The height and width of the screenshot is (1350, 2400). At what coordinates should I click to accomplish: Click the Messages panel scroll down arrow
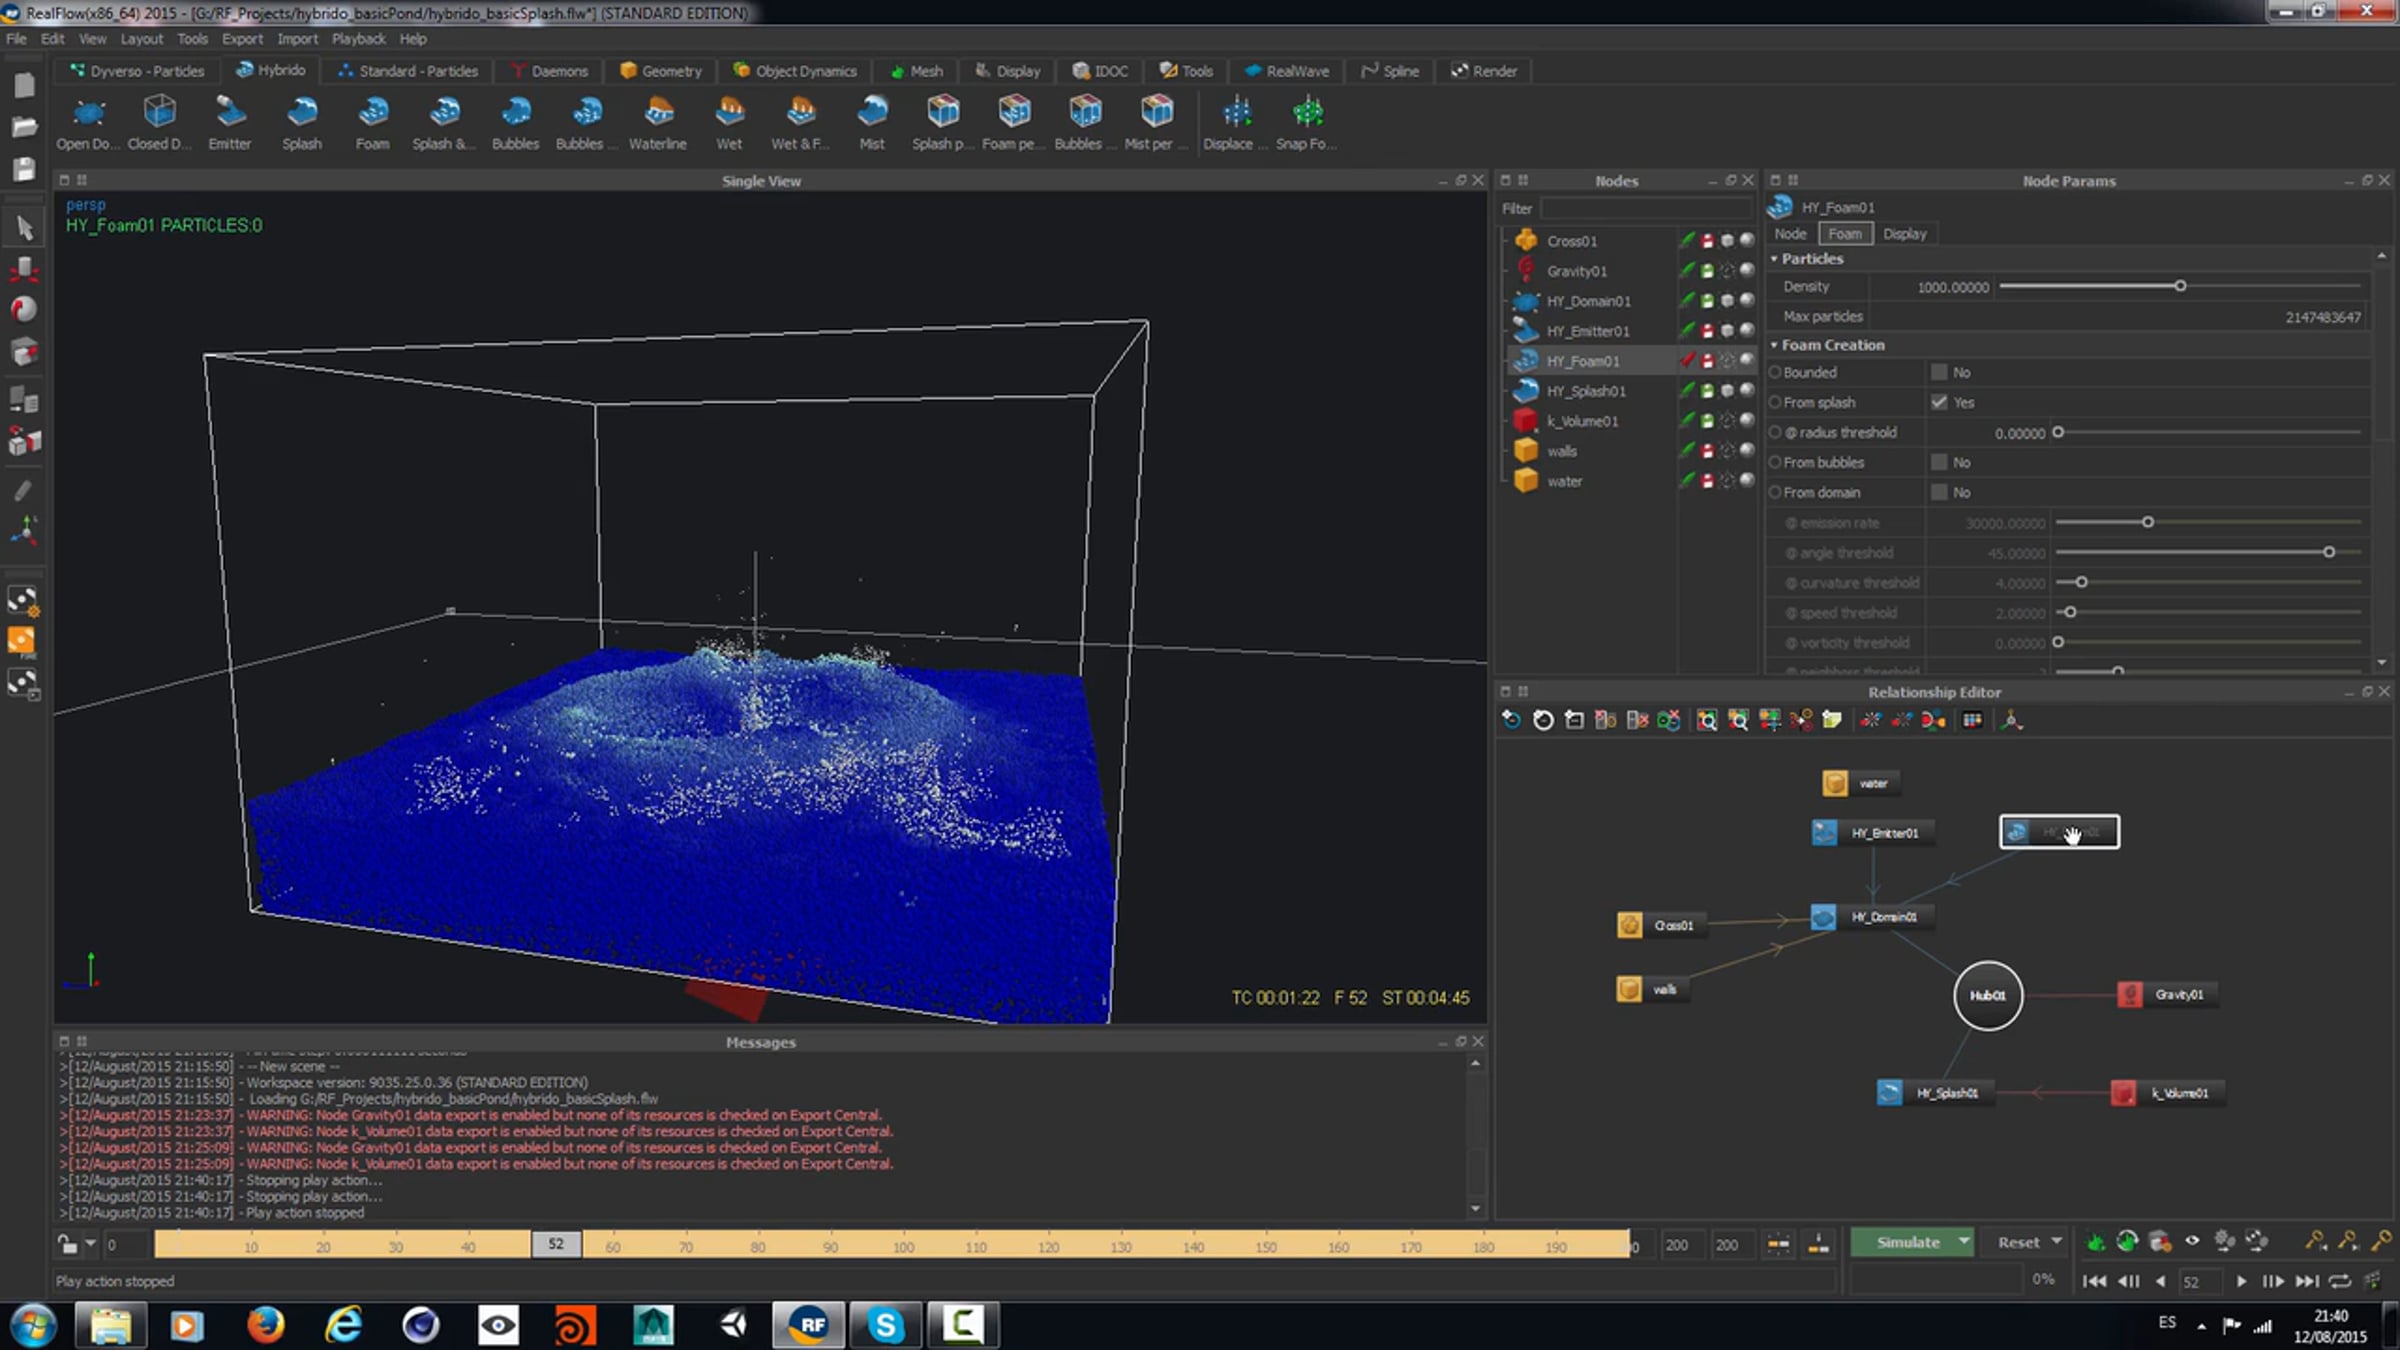click(x=1475, y=1209)
